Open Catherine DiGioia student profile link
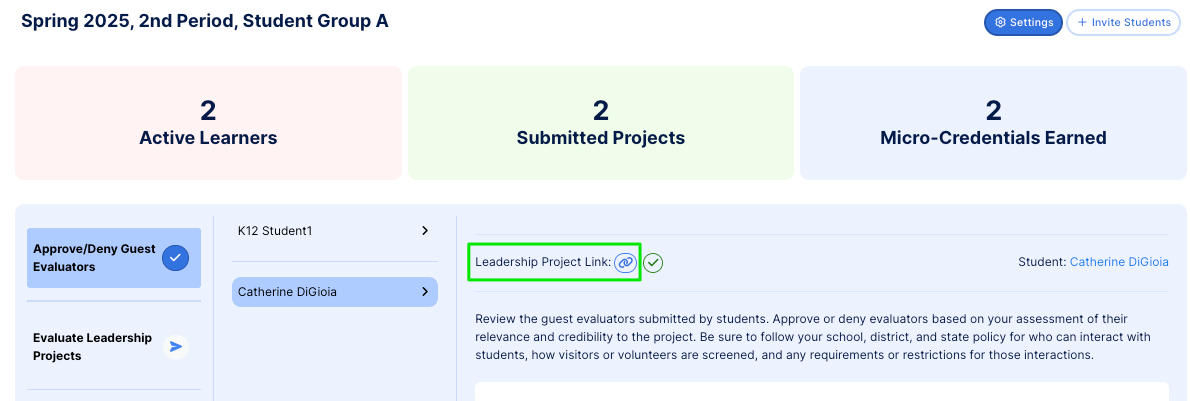This screenshot has width=1190, height=401. click(x=1118, y=262)
